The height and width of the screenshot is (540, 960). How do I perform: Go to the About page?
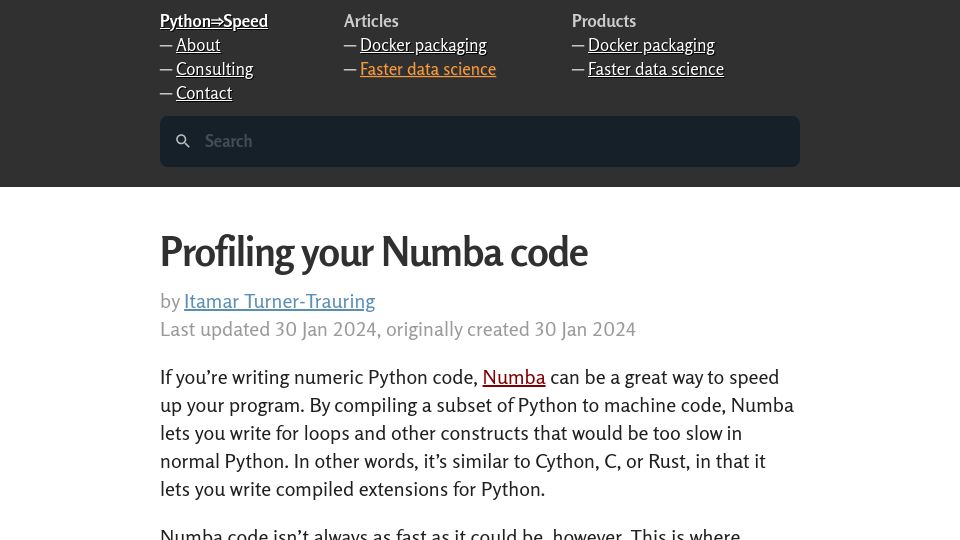pyautogui.click(x=198, y=45)
